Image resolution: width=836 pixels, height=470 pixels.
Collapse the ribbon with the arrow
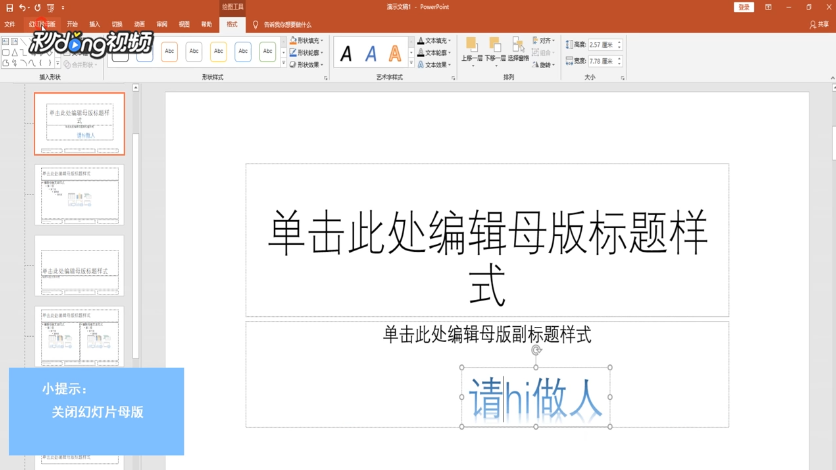coord(832,78)
